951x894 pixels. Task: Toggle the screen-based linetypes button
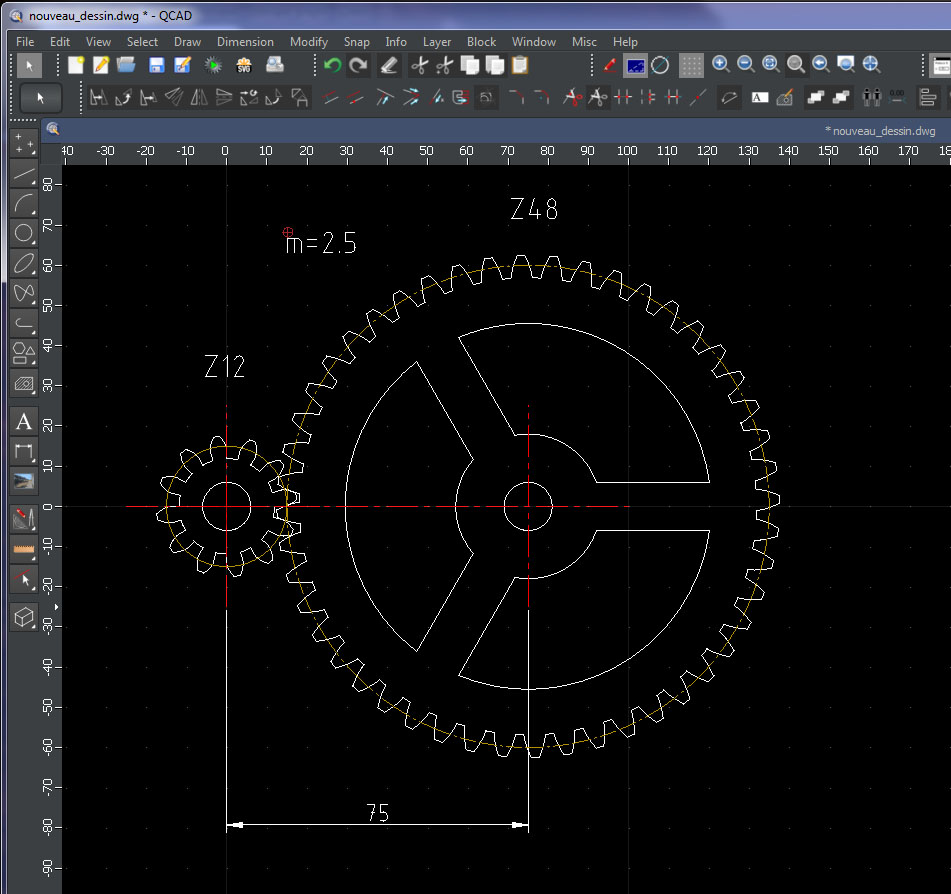coord(635,66)
